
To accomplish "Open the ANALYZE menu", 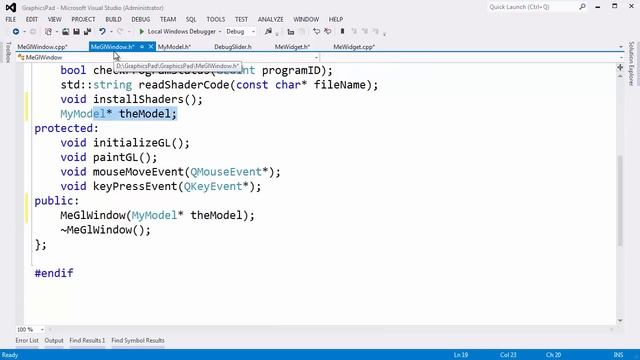I will pos(270,19).
